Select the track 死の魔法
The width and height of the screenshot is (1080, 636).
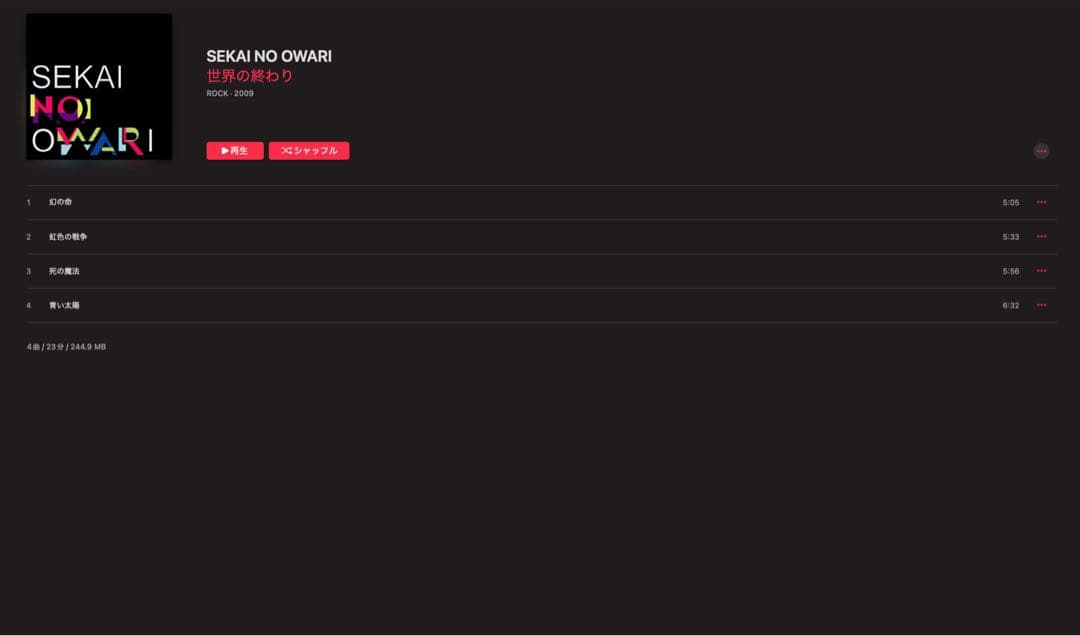(64, 271)
